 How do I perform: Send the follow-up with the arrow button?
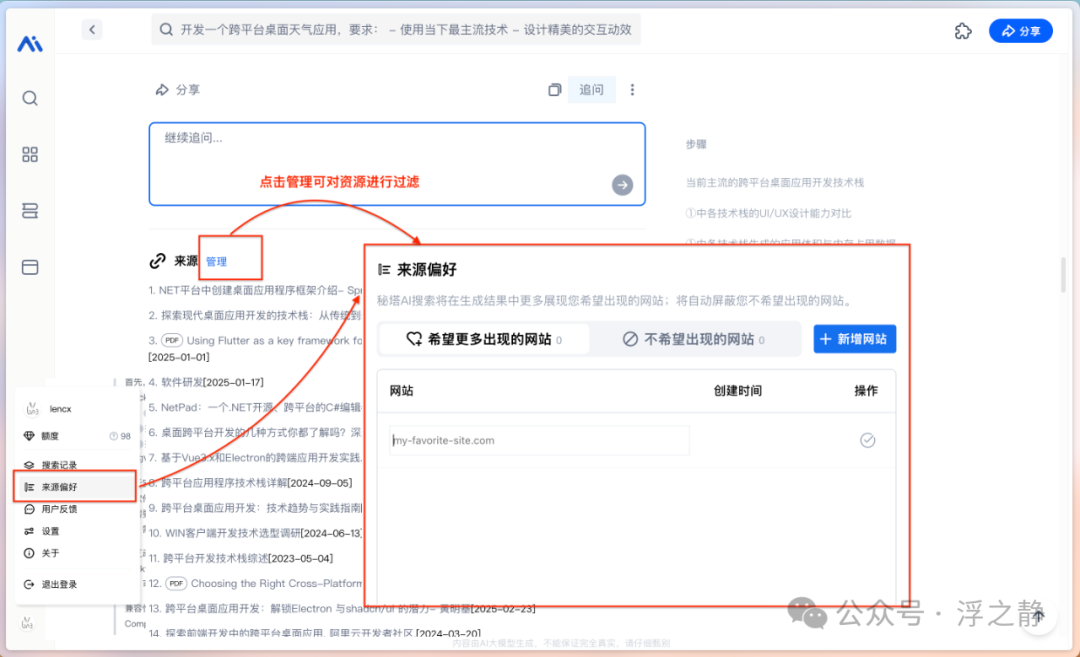(x=622, y=185)
